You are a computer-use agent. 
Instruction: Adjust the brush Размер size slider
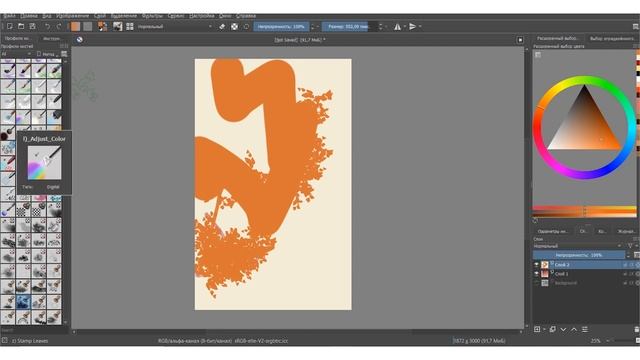pos(349,27)
